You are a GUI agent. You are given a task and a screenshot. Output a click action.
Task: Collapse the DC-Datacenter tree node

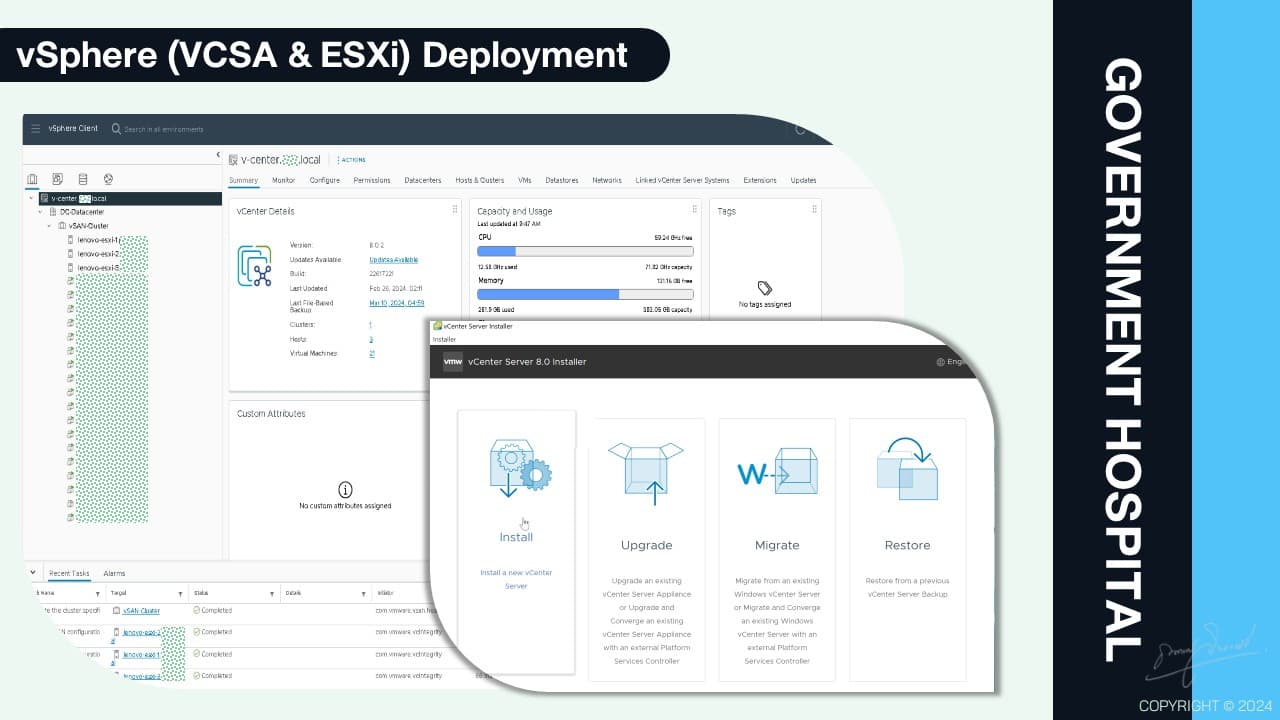click(41, 212)
